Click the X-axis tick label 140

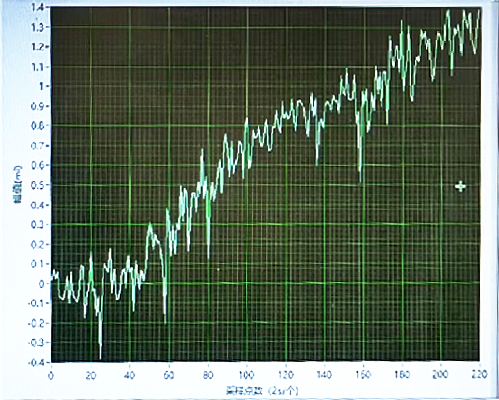[324, 375]
